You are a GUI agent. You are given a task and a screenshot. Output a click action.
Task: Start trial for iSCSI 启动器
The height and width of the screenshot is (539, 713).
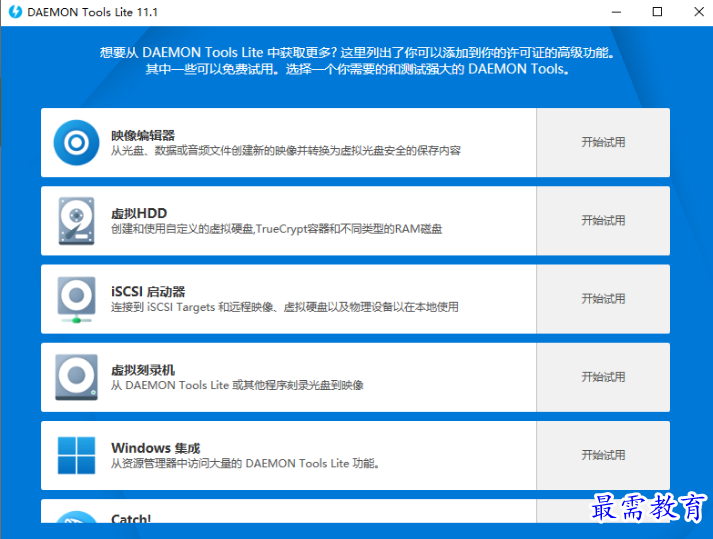pyautogui.click(x=603, y=299)
